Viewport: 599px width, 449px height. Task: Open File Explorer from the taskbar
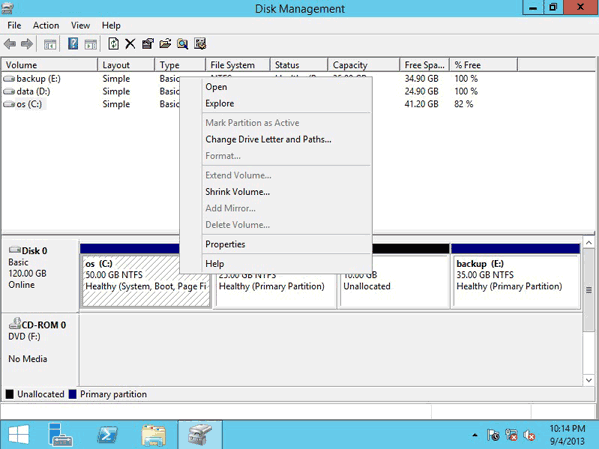(154, 436)
